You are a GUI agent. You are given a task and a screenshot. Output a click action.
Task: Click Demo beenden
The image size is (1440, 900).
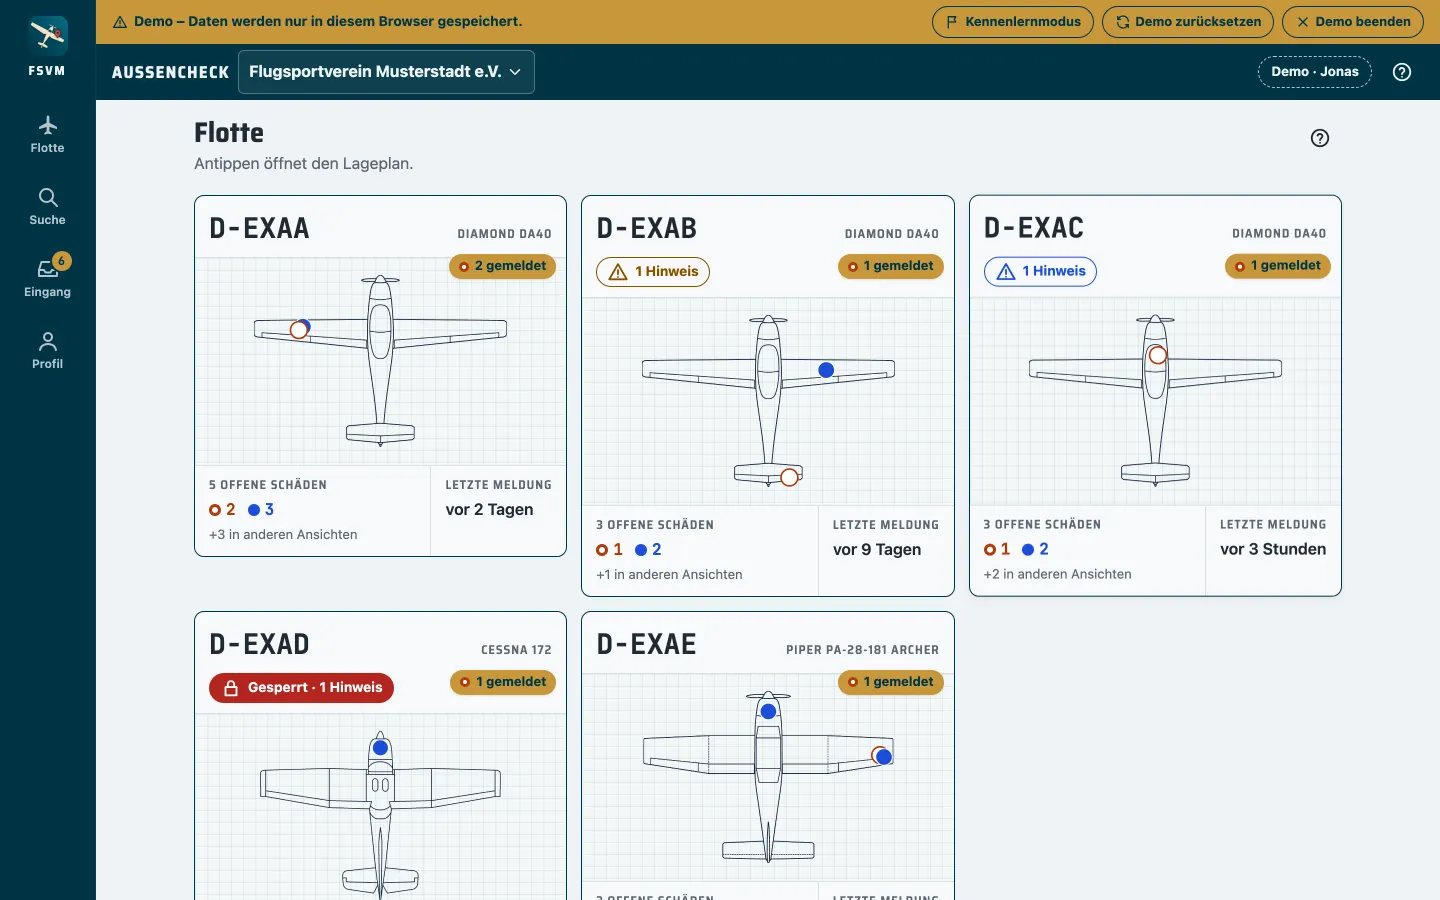[1353, 22]
